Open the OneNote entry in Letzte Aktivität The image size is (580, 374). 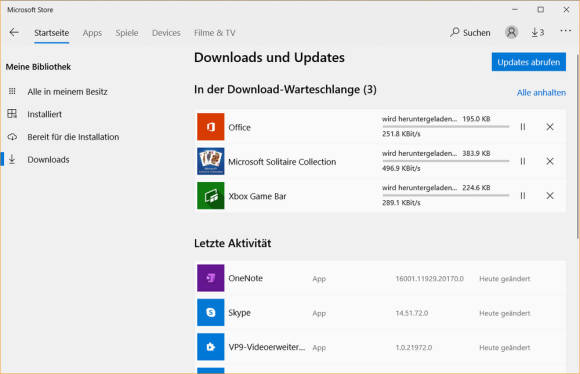380,278
